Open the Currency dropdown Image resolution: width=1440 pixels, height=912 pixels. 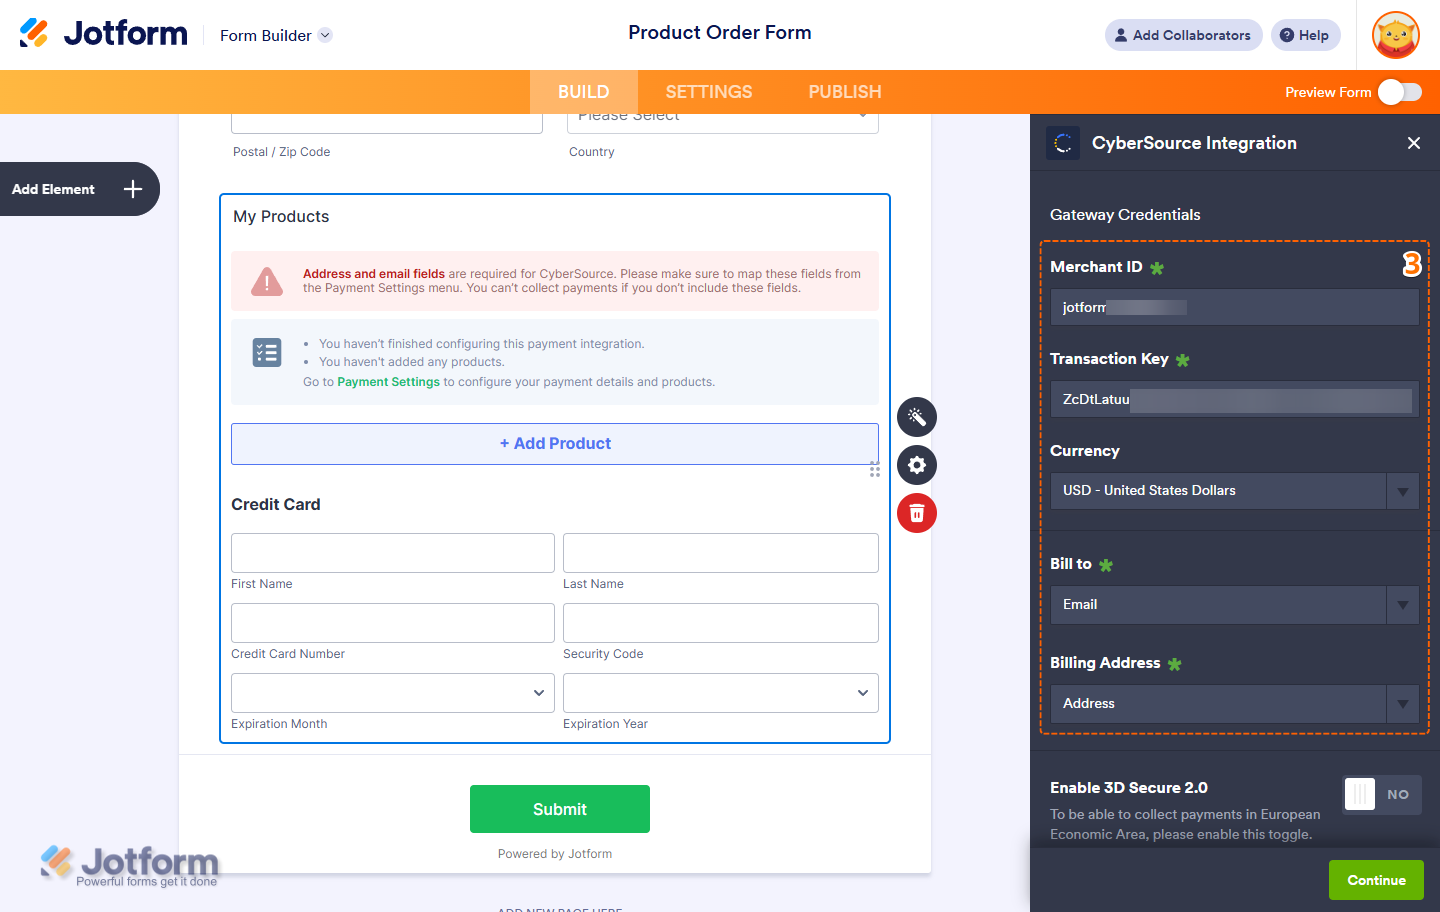pos(1234,491)
